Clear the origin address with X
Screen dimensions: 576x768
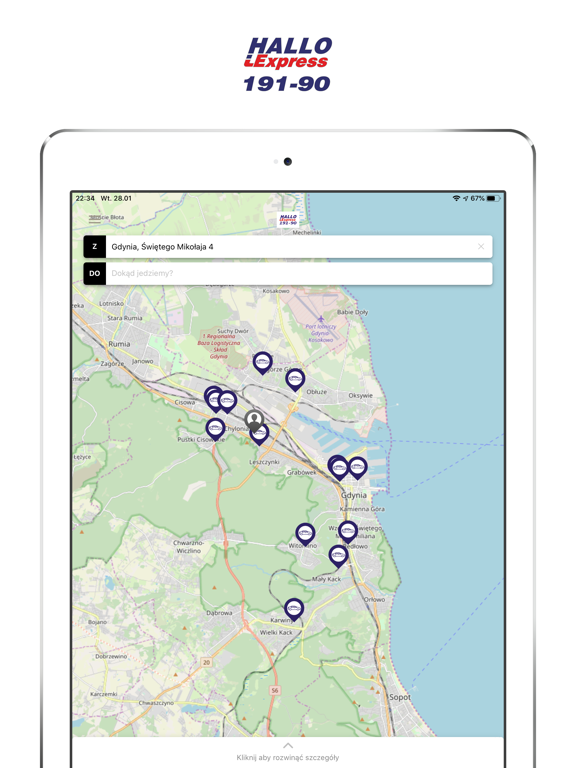click(481, 246)
